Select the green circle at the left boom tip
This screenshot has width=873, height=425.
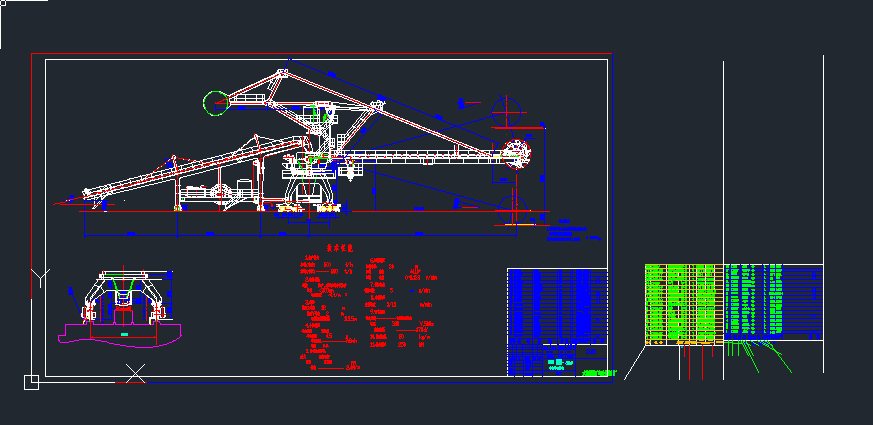click(x=214, y=101)
